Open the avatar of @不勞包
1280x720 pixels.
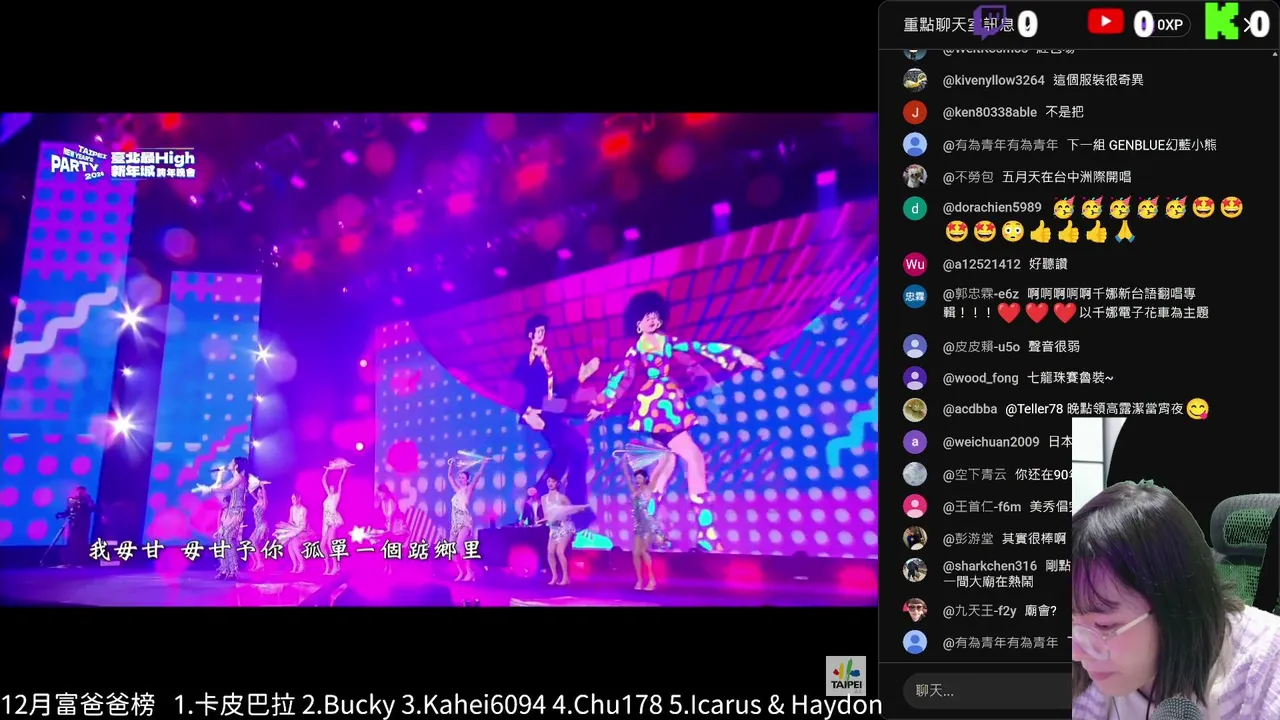(x=915, y=177)
